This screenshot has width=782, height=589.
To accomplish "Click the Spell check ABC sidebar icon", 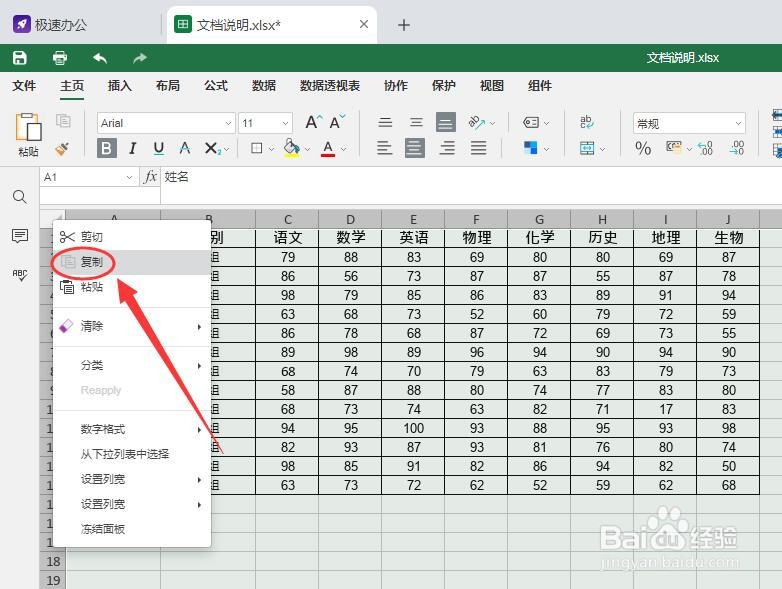I will (20, 275).
